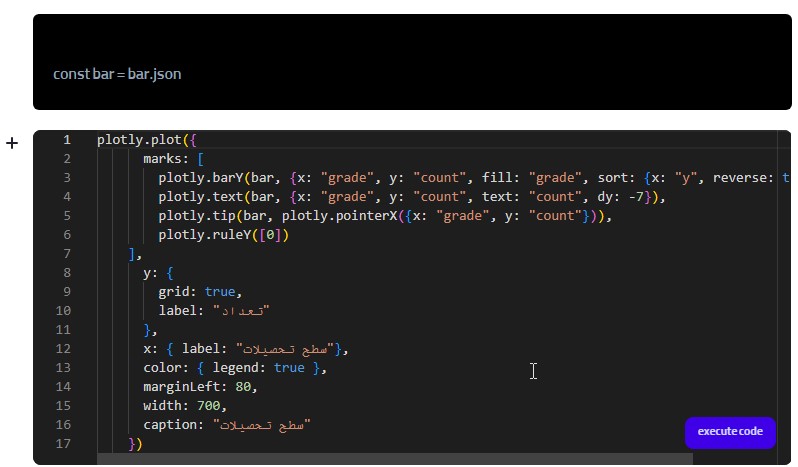Click 'caption:' on line 16

coord(174,425)
